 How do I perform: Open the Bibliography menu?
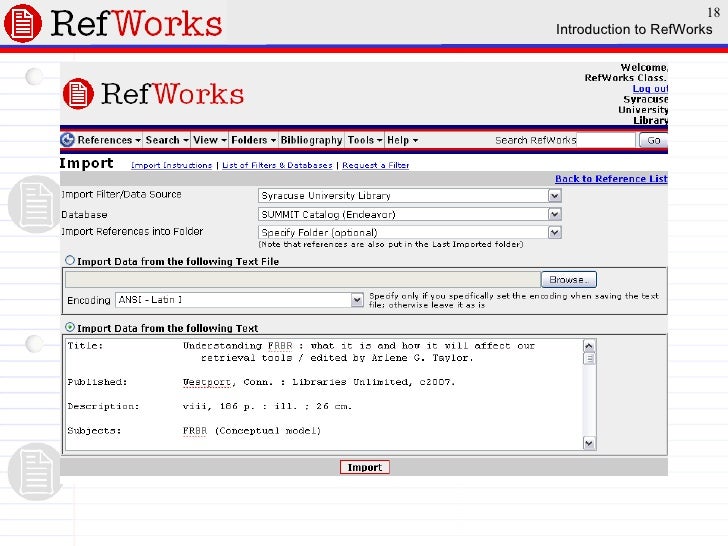pos(311,141)
